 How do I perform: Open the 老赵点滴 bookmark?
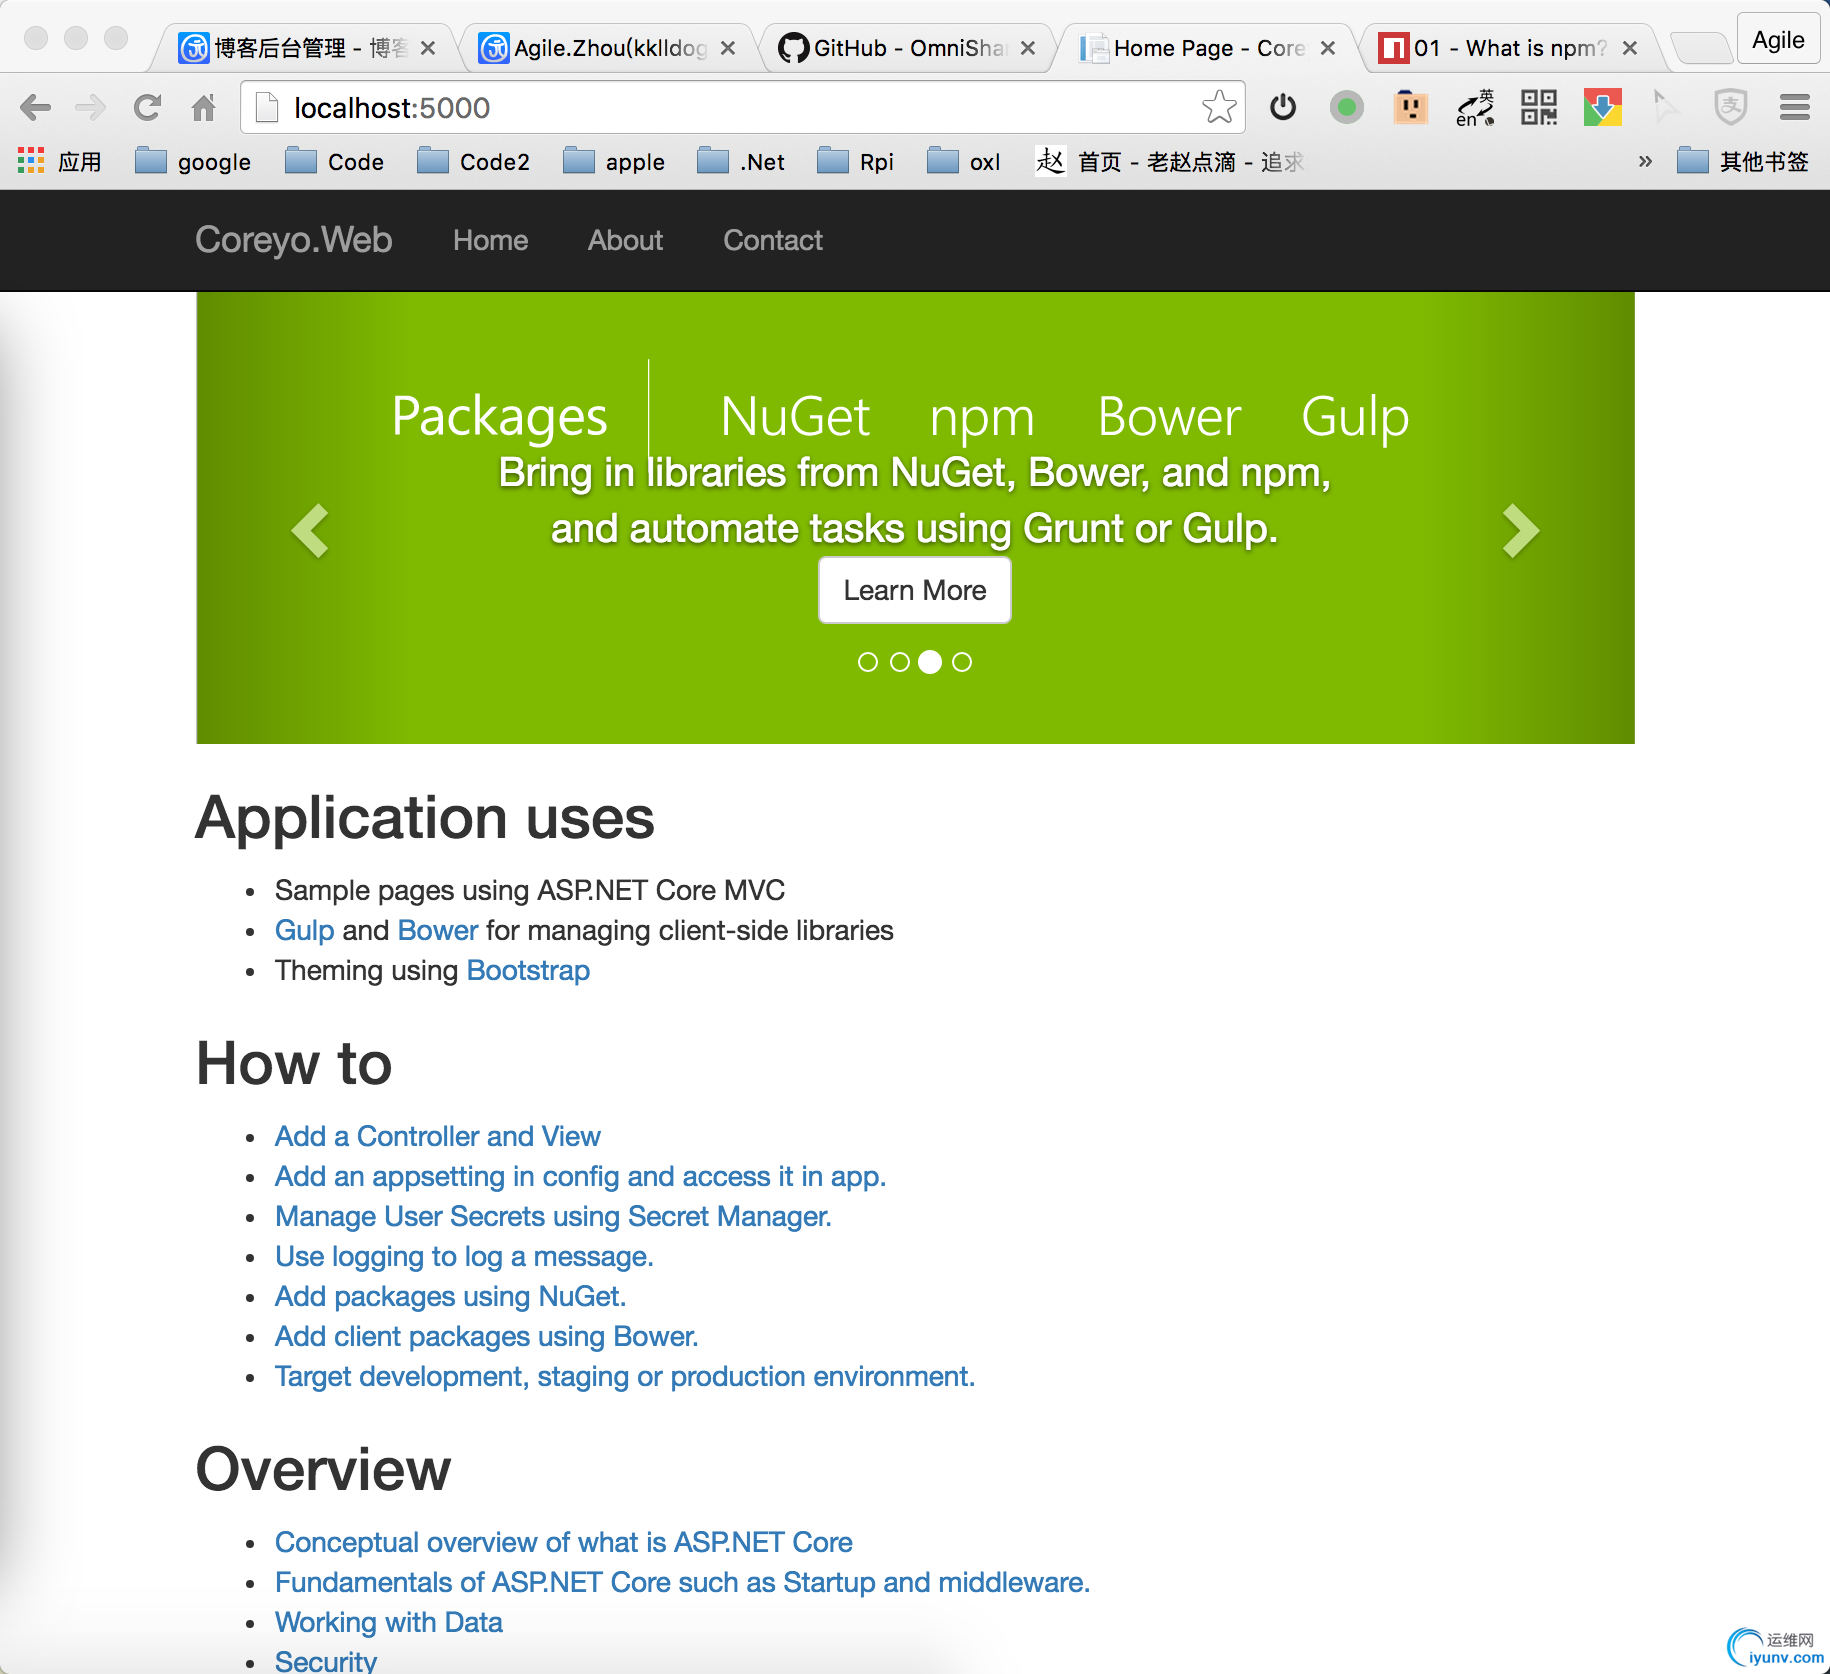point(1170,161)
